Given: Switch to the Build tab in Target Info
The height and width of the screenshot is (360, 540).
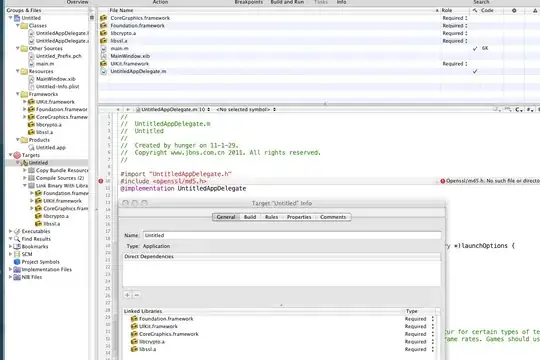Looking at the screenshot, I should [250, 217].
